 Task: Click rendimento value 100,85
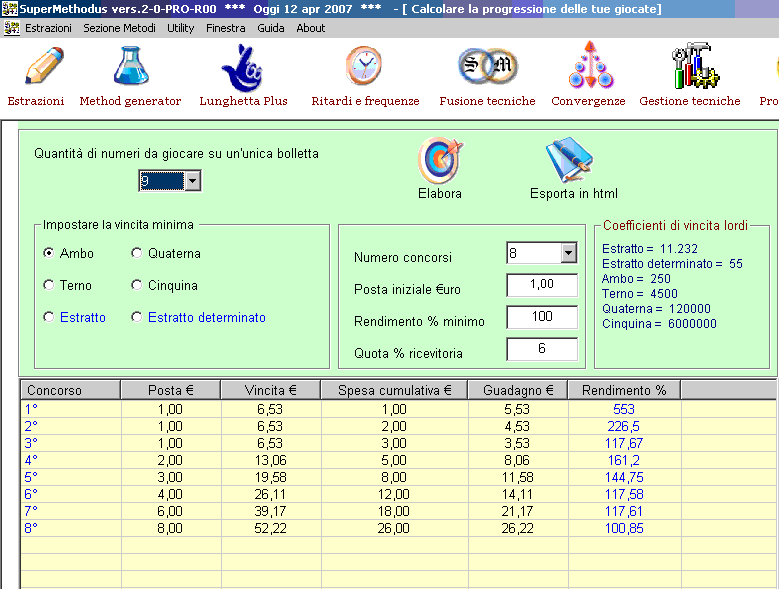(x=624, y=528)
